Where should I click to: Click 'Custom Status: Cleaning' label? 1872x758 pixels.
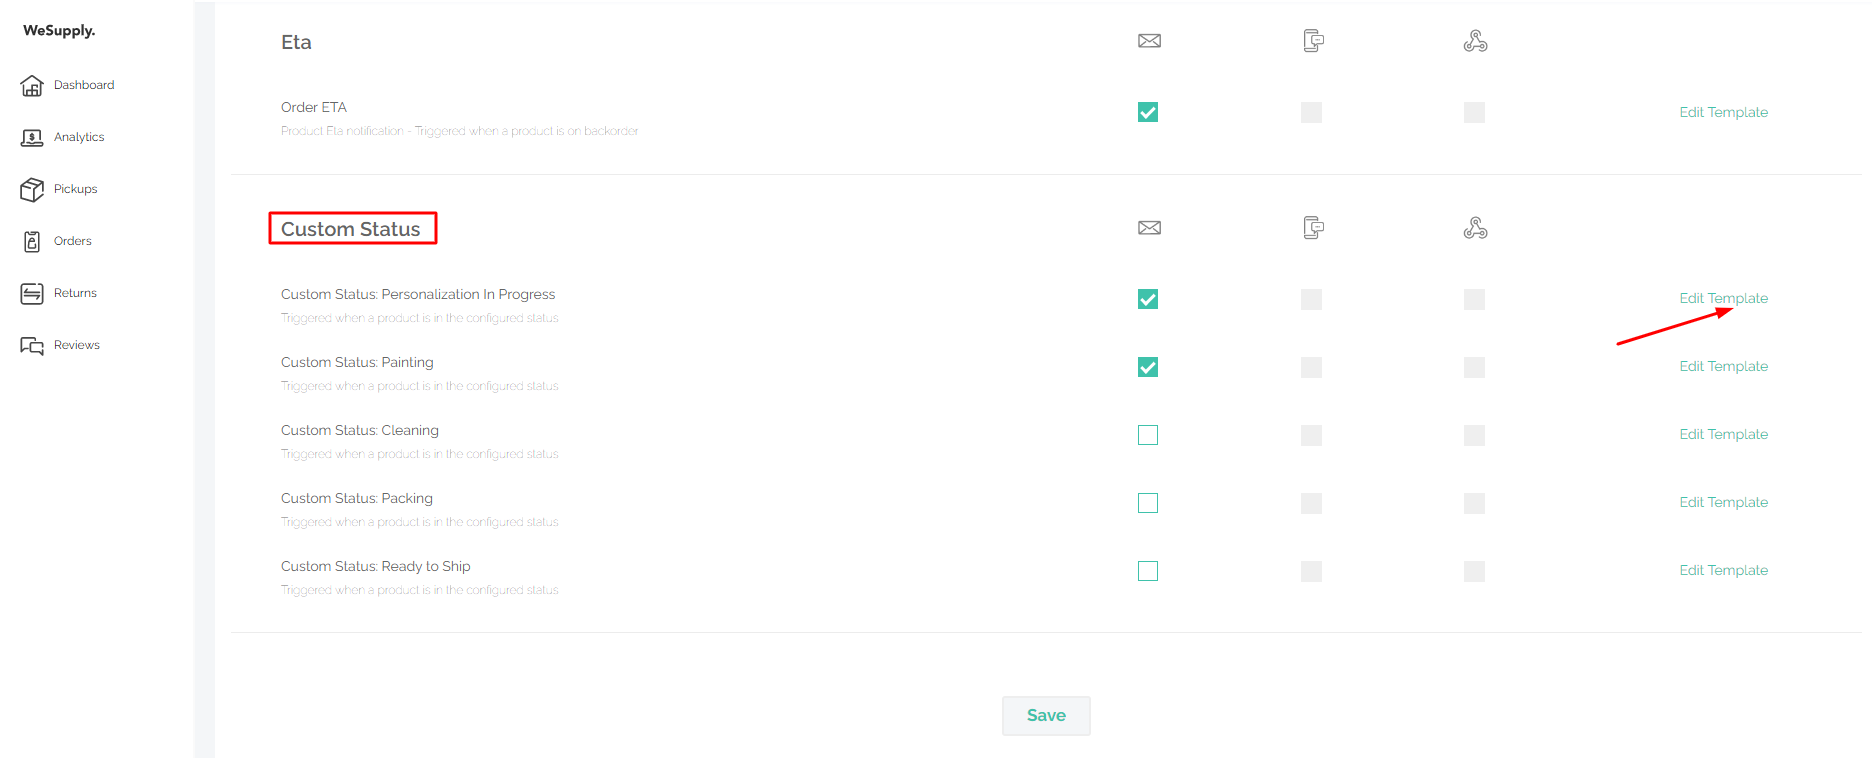click(360, 430)
